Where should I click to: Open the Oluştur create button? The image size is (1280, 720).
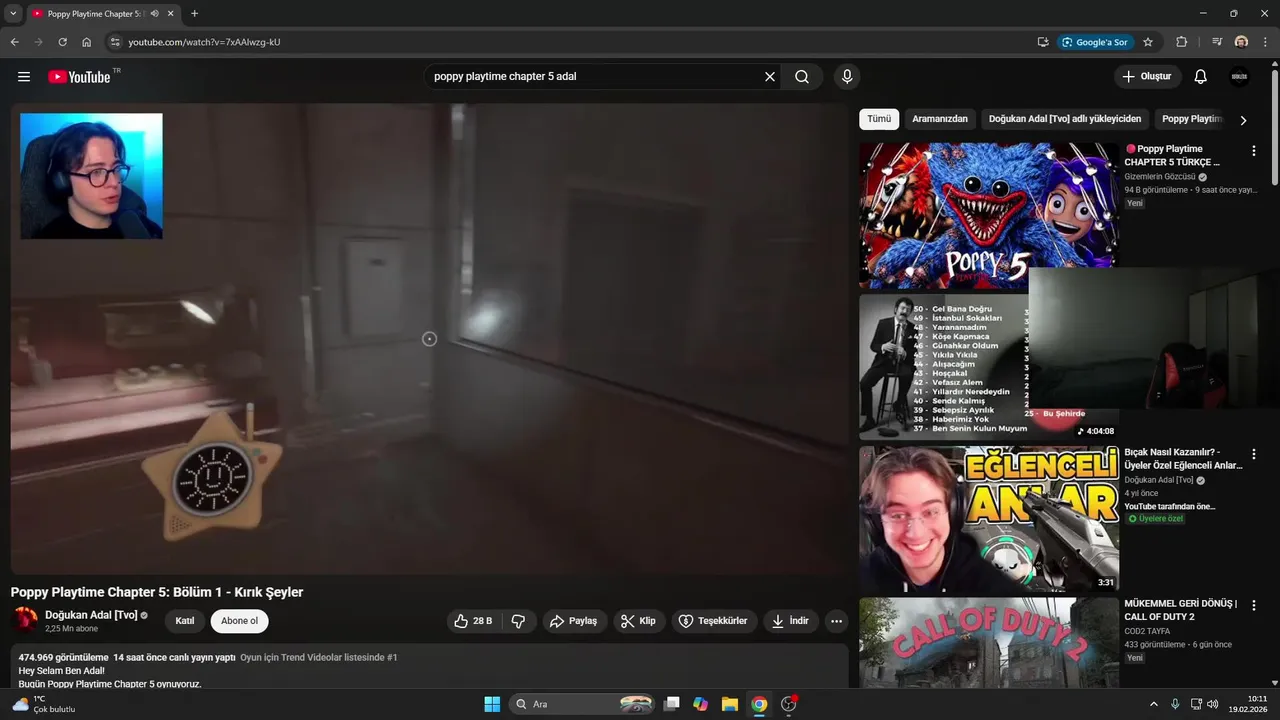point(1147,77)
